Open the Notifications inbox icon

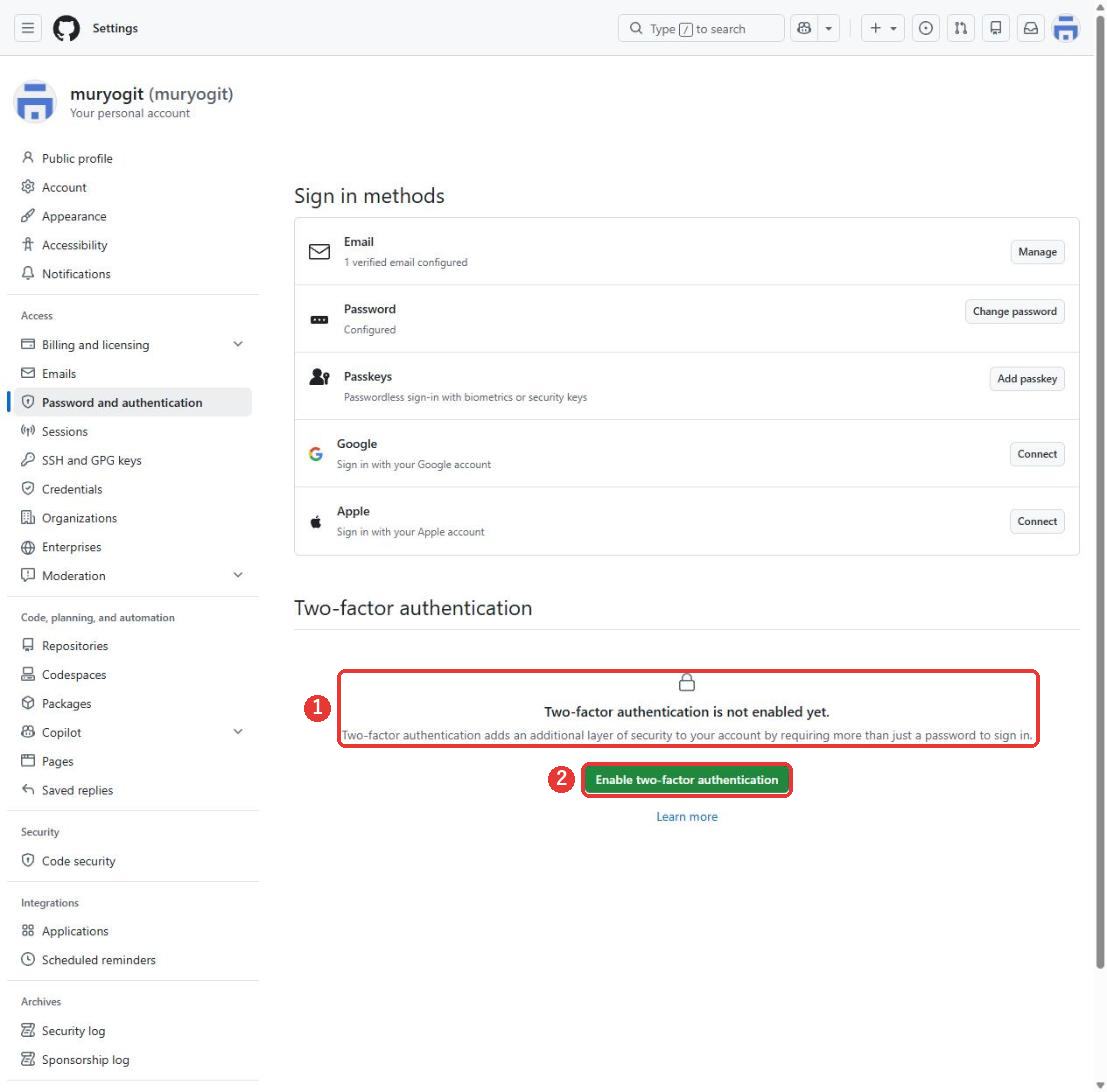click(x=1031, y=28)
